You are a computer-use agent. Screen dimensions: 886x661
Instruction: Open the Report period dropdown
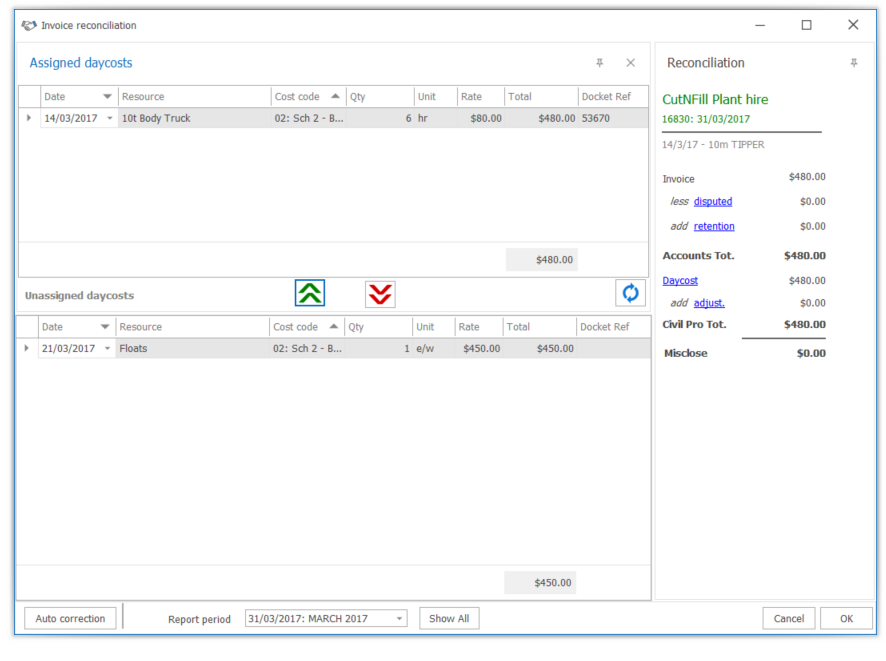399,619
